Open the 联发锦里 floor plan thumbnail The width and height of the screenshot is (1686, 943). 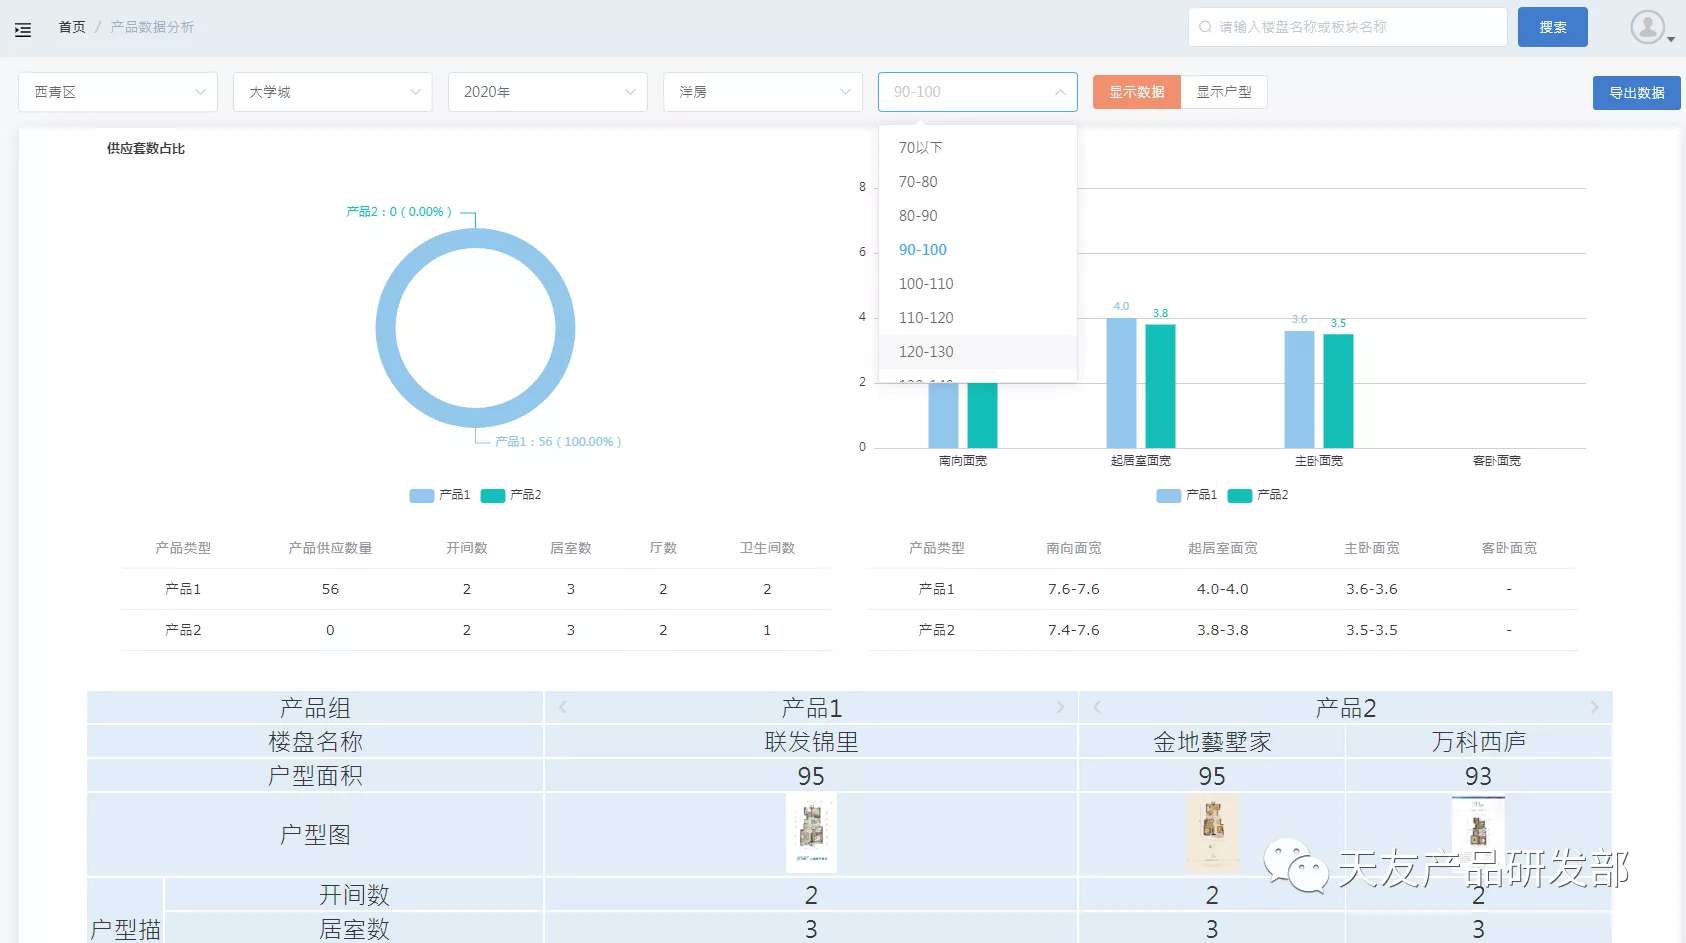(811, 833)
